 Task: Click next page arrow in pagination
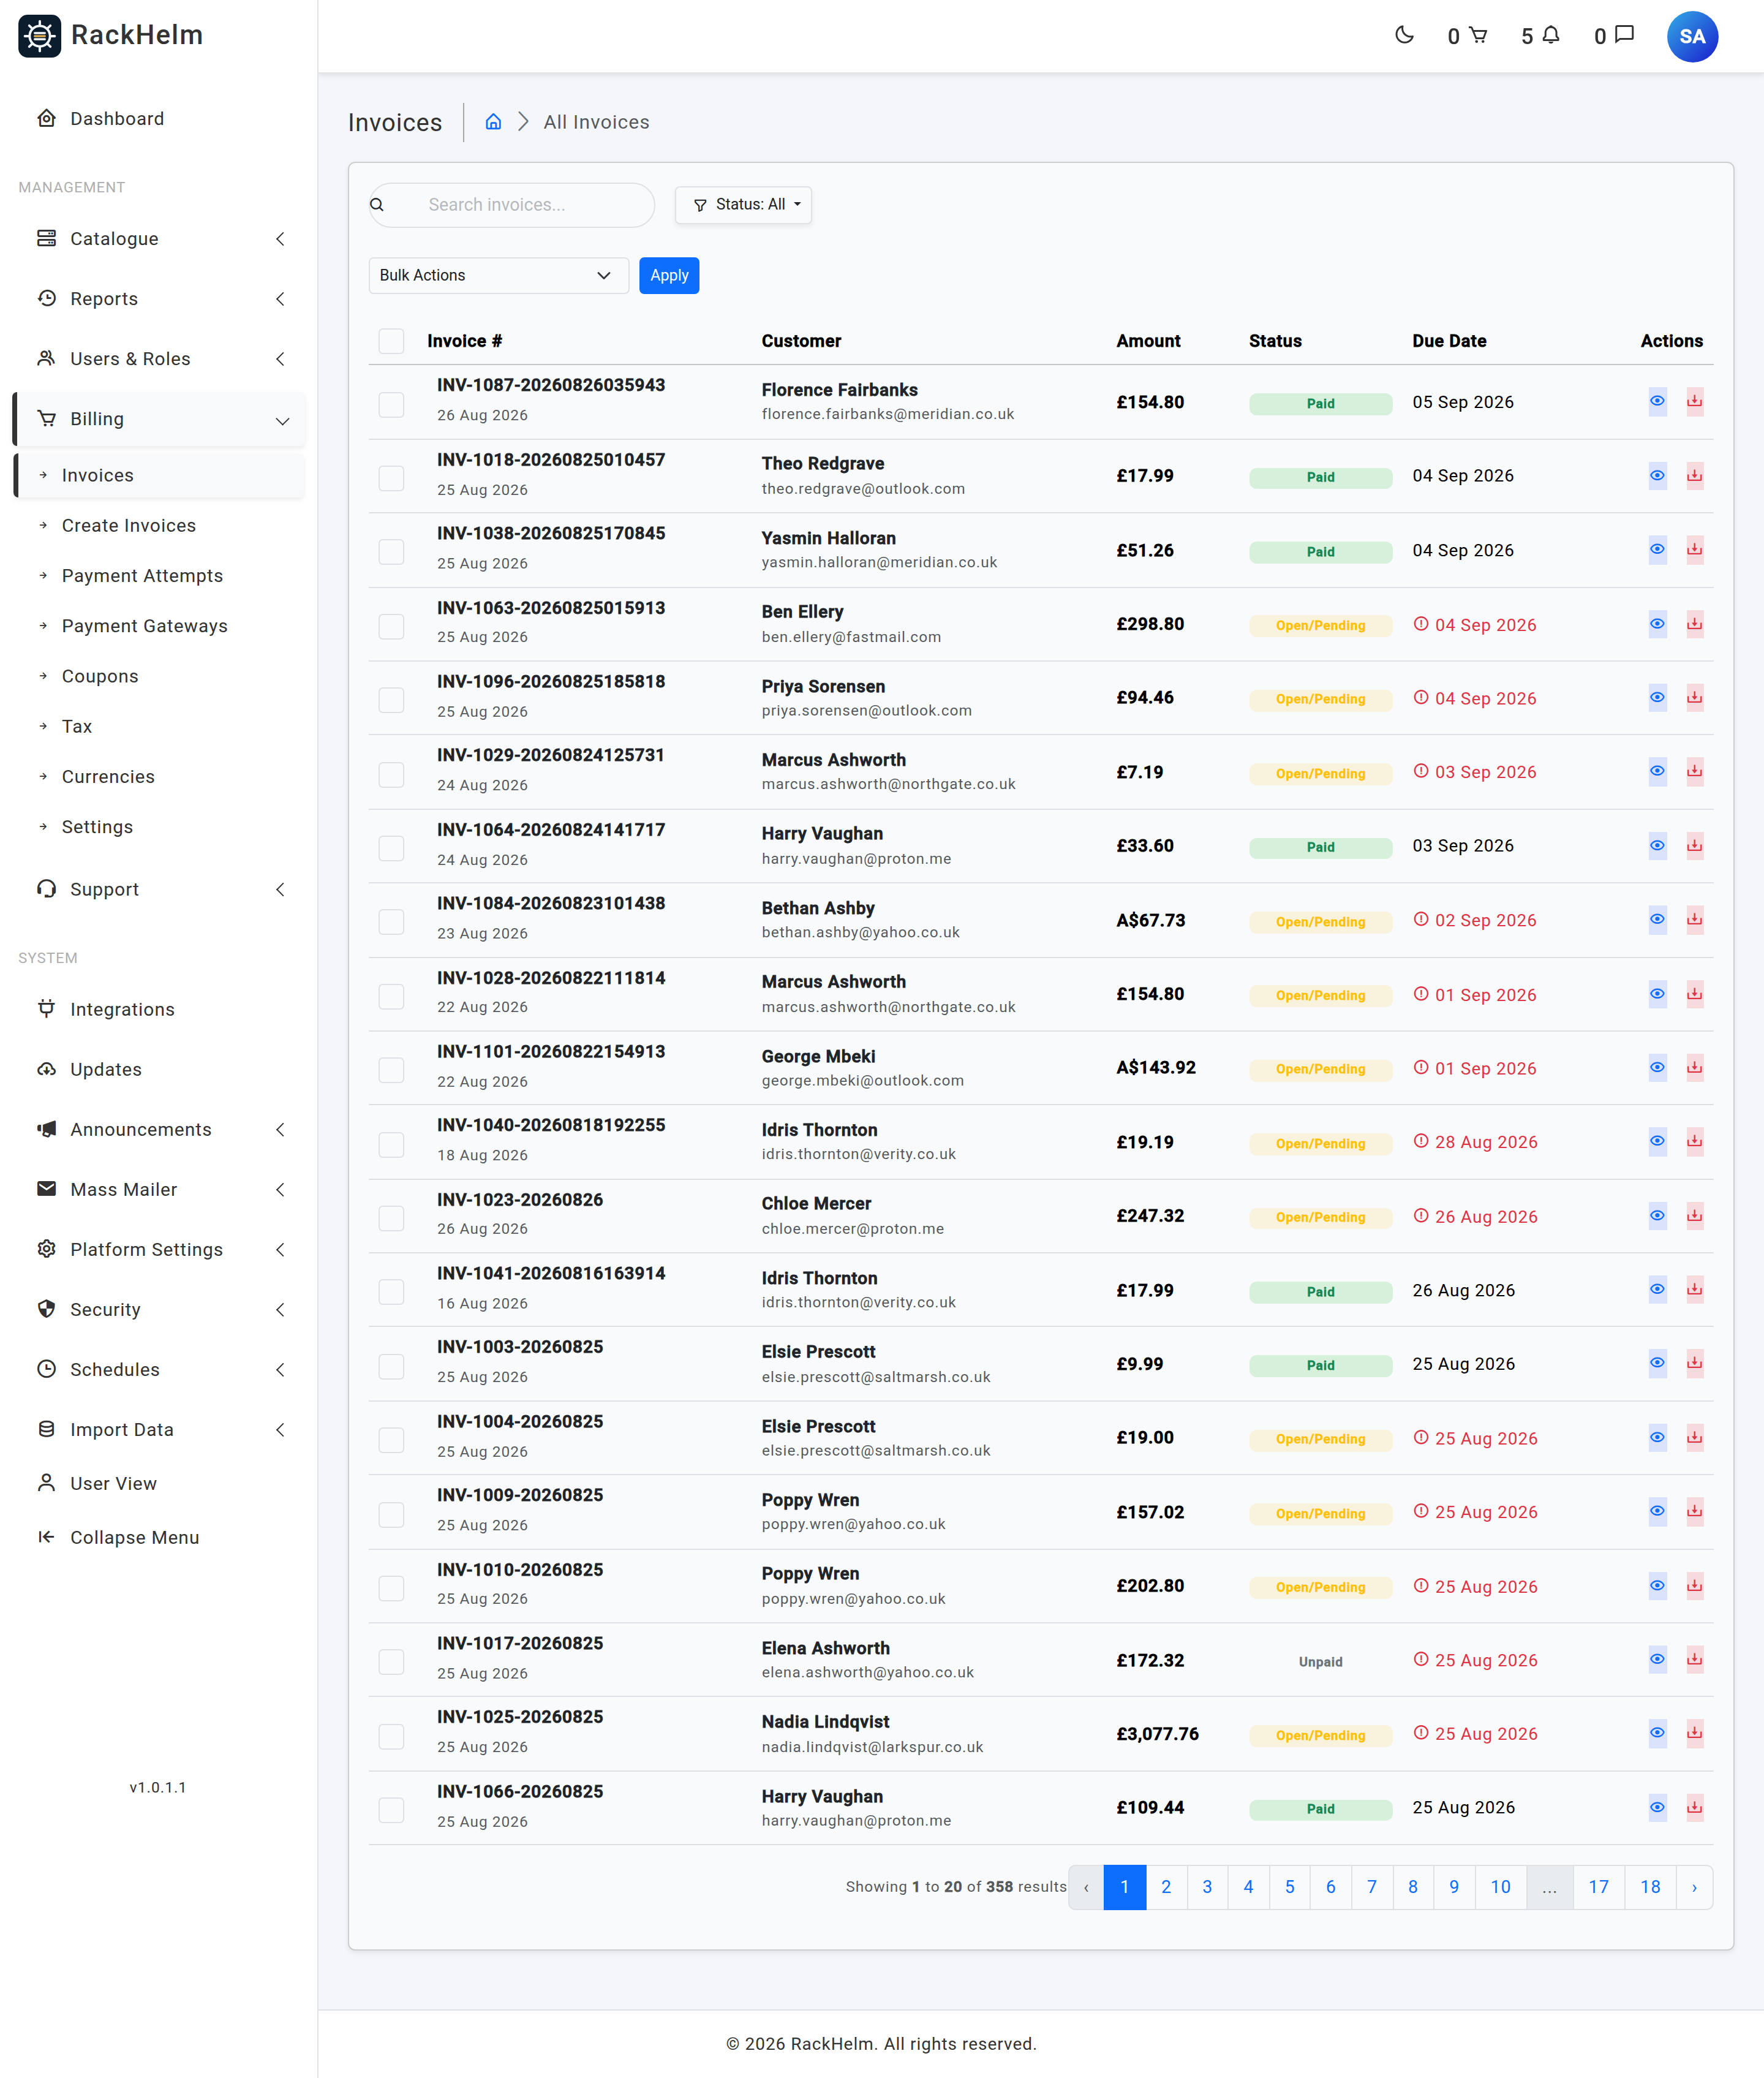click(x=1693, y=1887)
